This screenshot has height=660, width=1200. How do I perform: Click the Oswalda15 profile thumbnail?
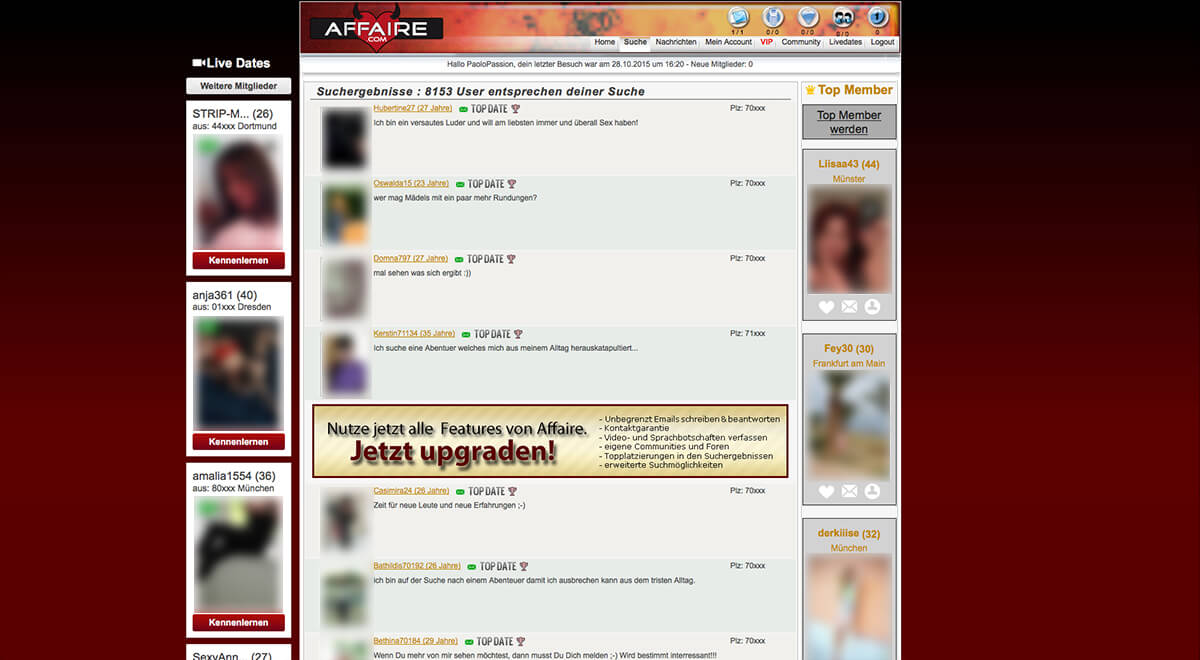345,213
